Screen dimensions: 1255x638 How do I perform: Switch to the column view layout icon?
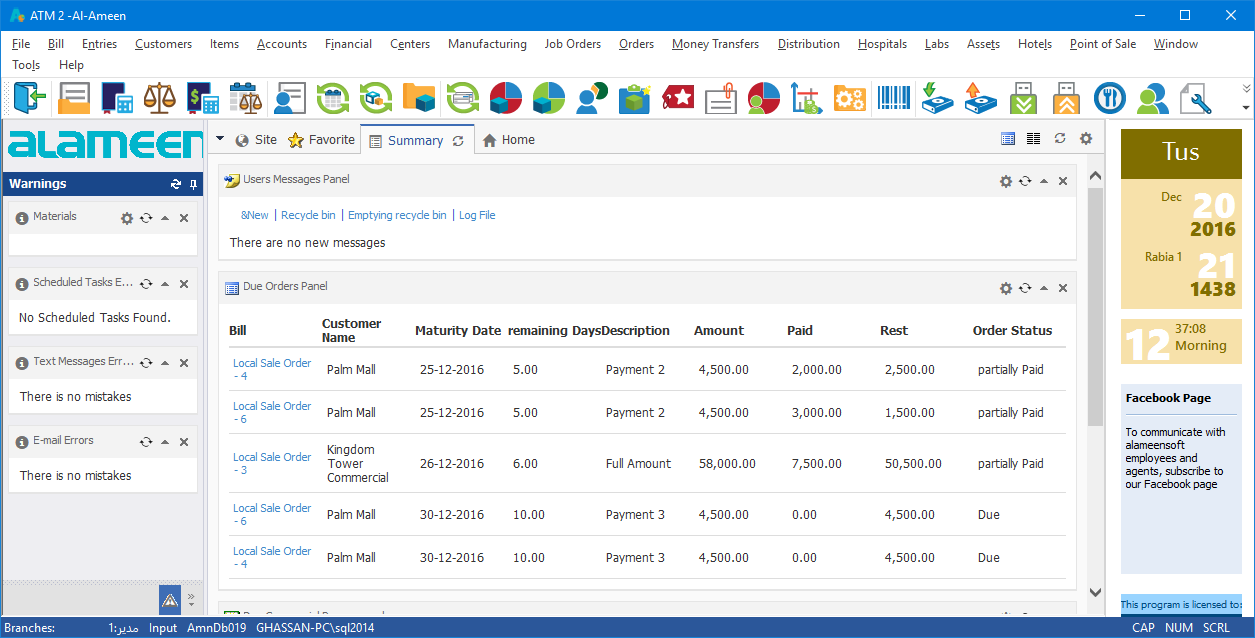click(1034, 139)
